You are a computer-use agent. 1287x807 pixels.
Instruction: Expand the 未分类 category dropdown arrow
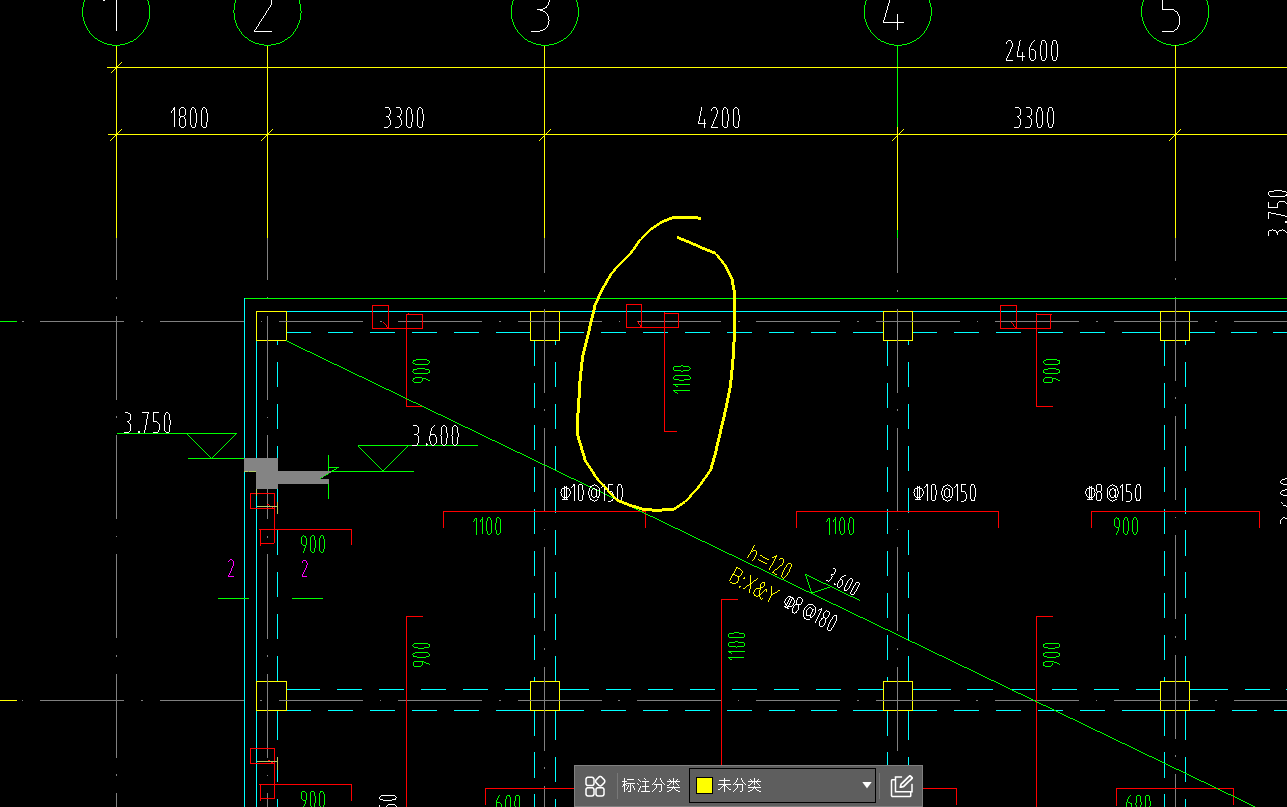pos(866,786)
